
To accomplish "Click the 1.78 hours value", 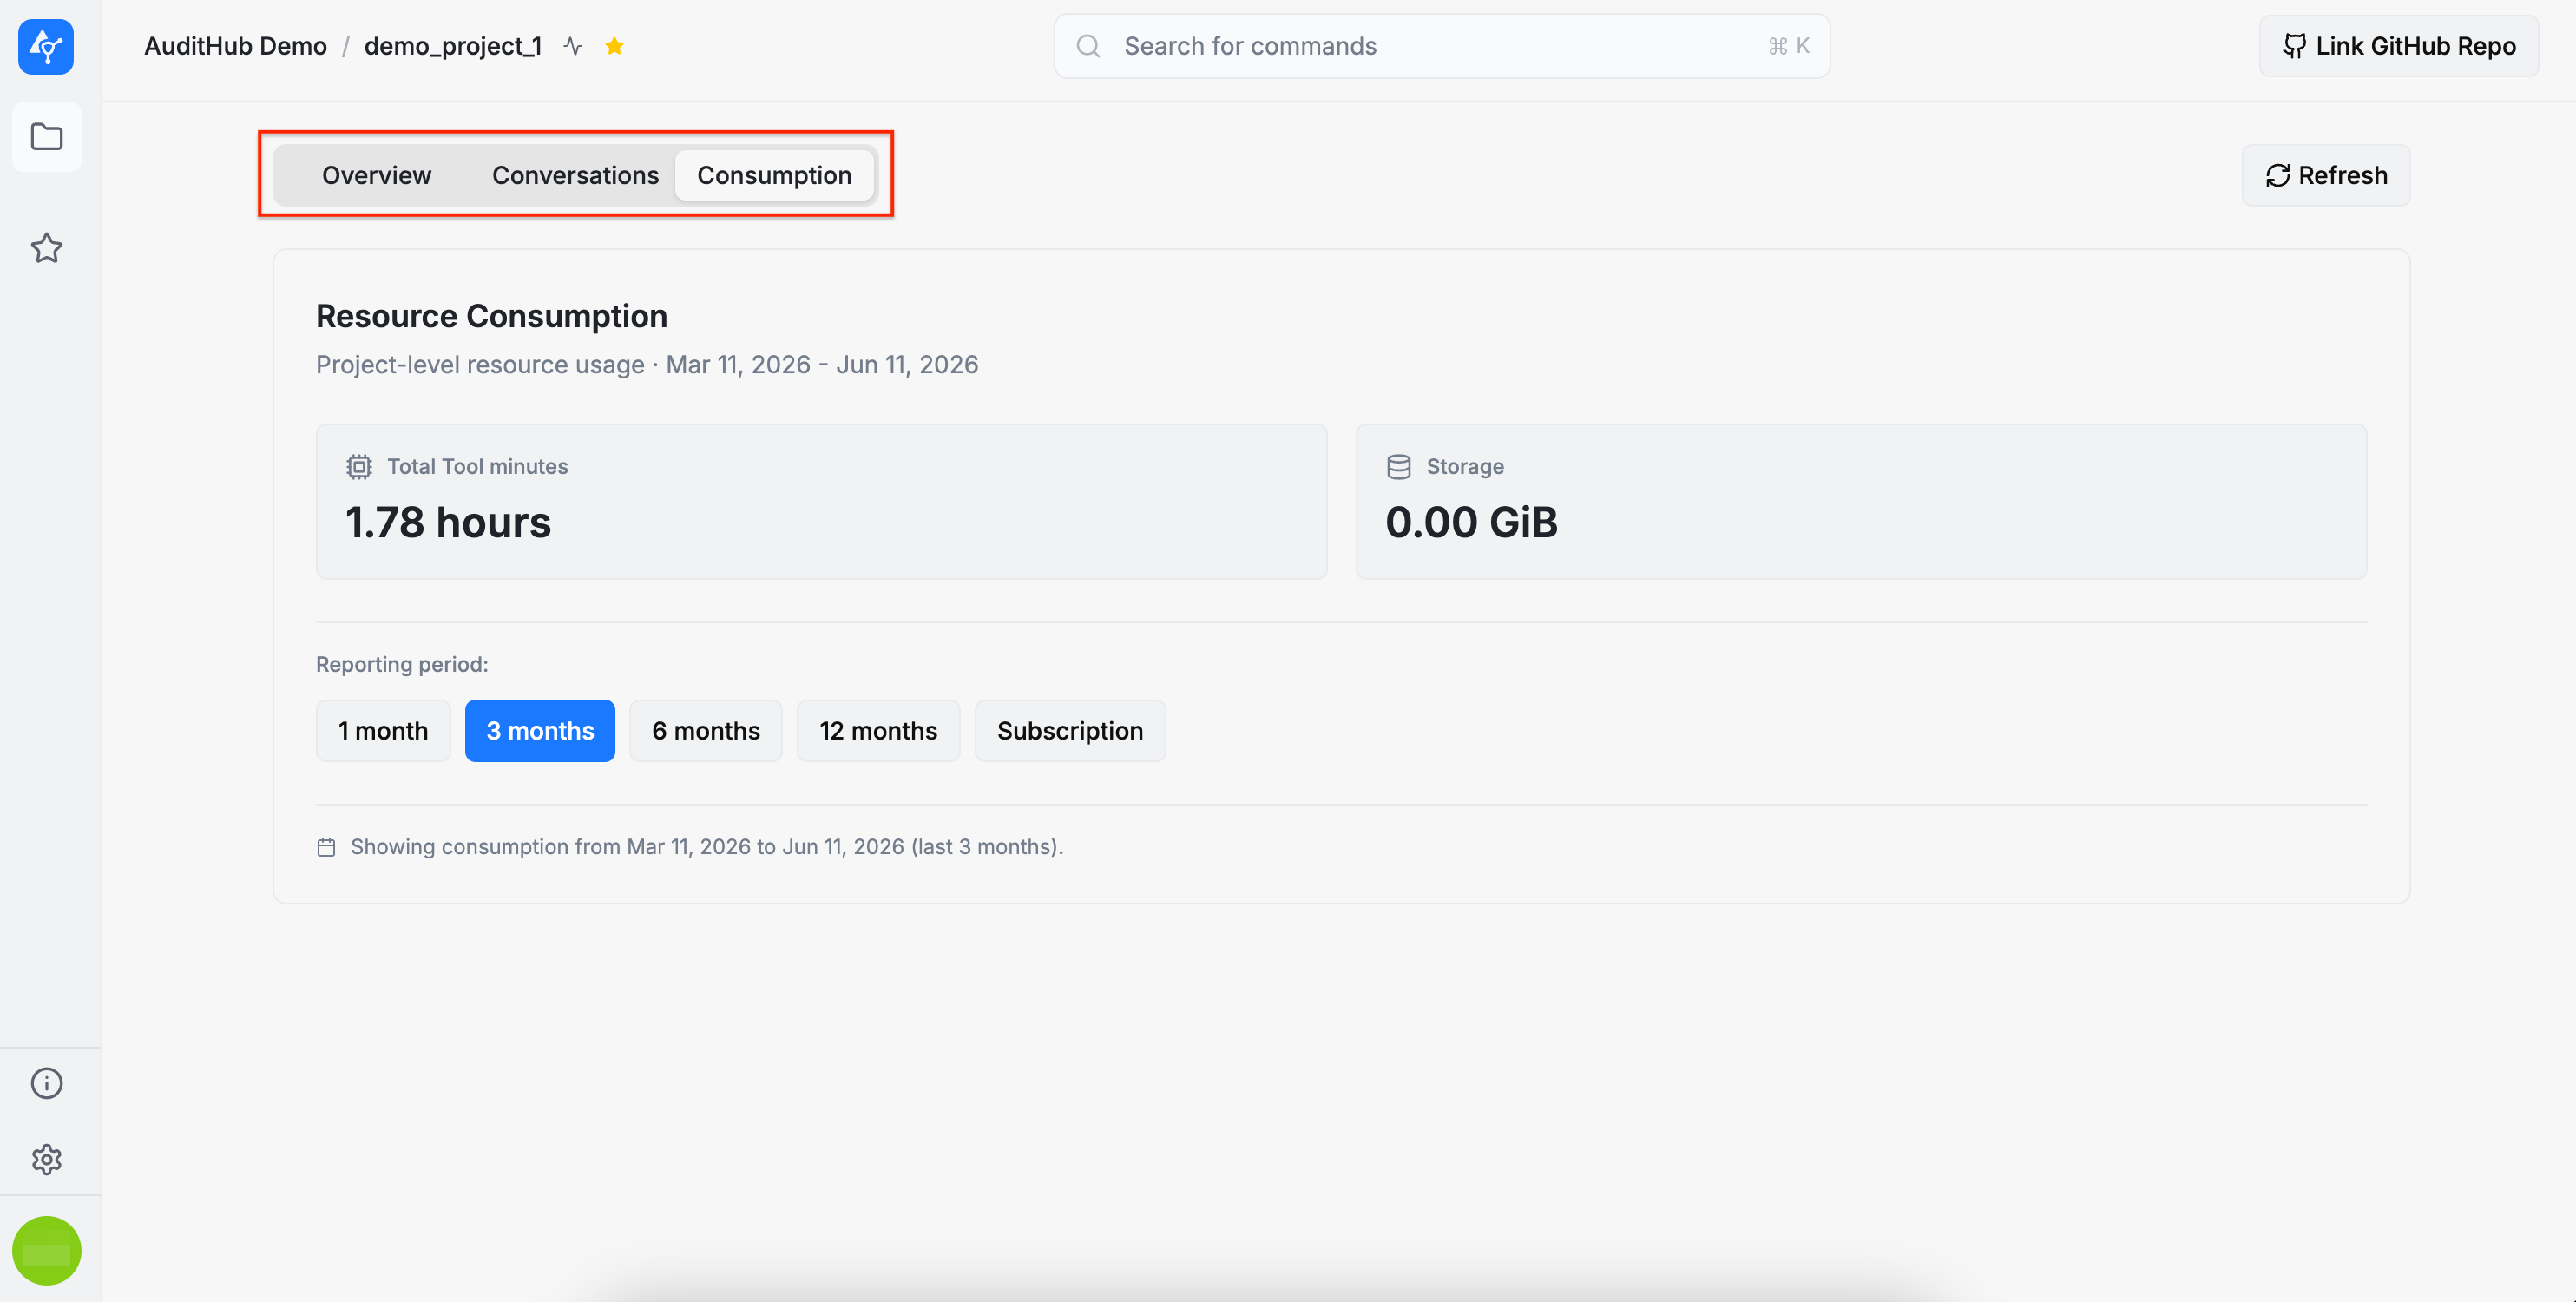I will point(448,522).
